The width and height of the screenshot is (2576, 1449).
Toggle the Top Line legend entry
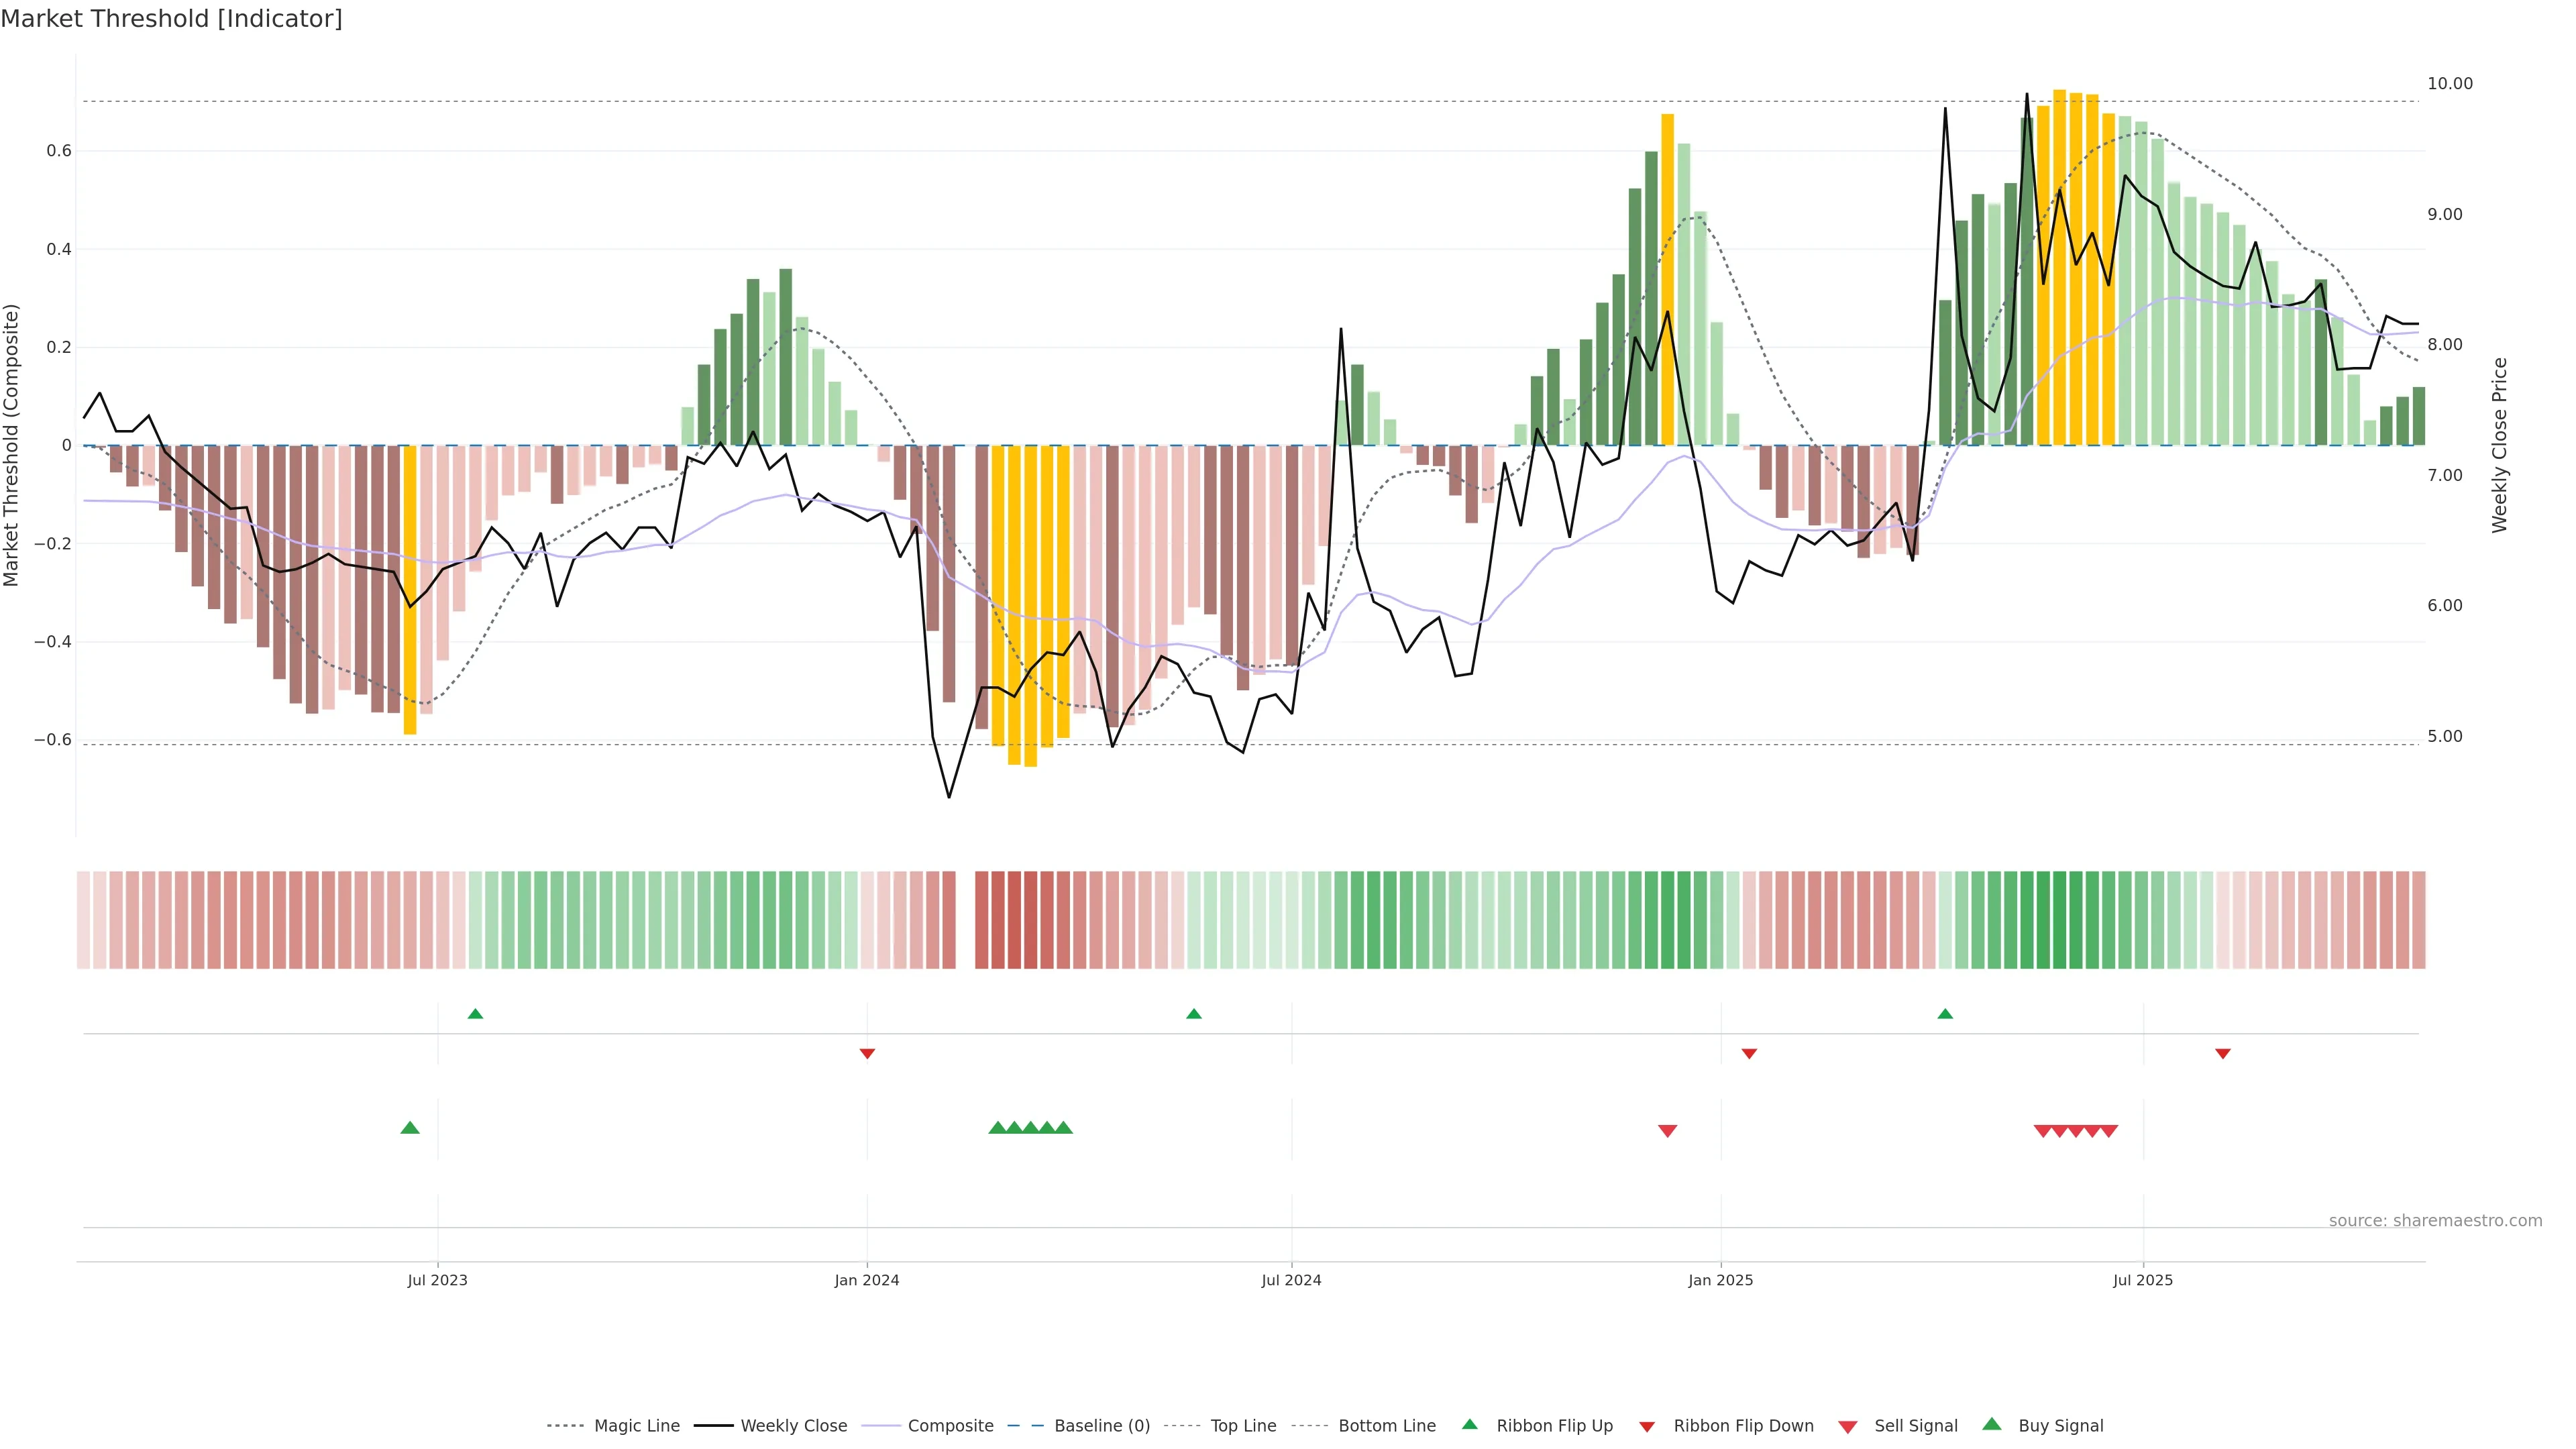(x=1243, y=1426)
